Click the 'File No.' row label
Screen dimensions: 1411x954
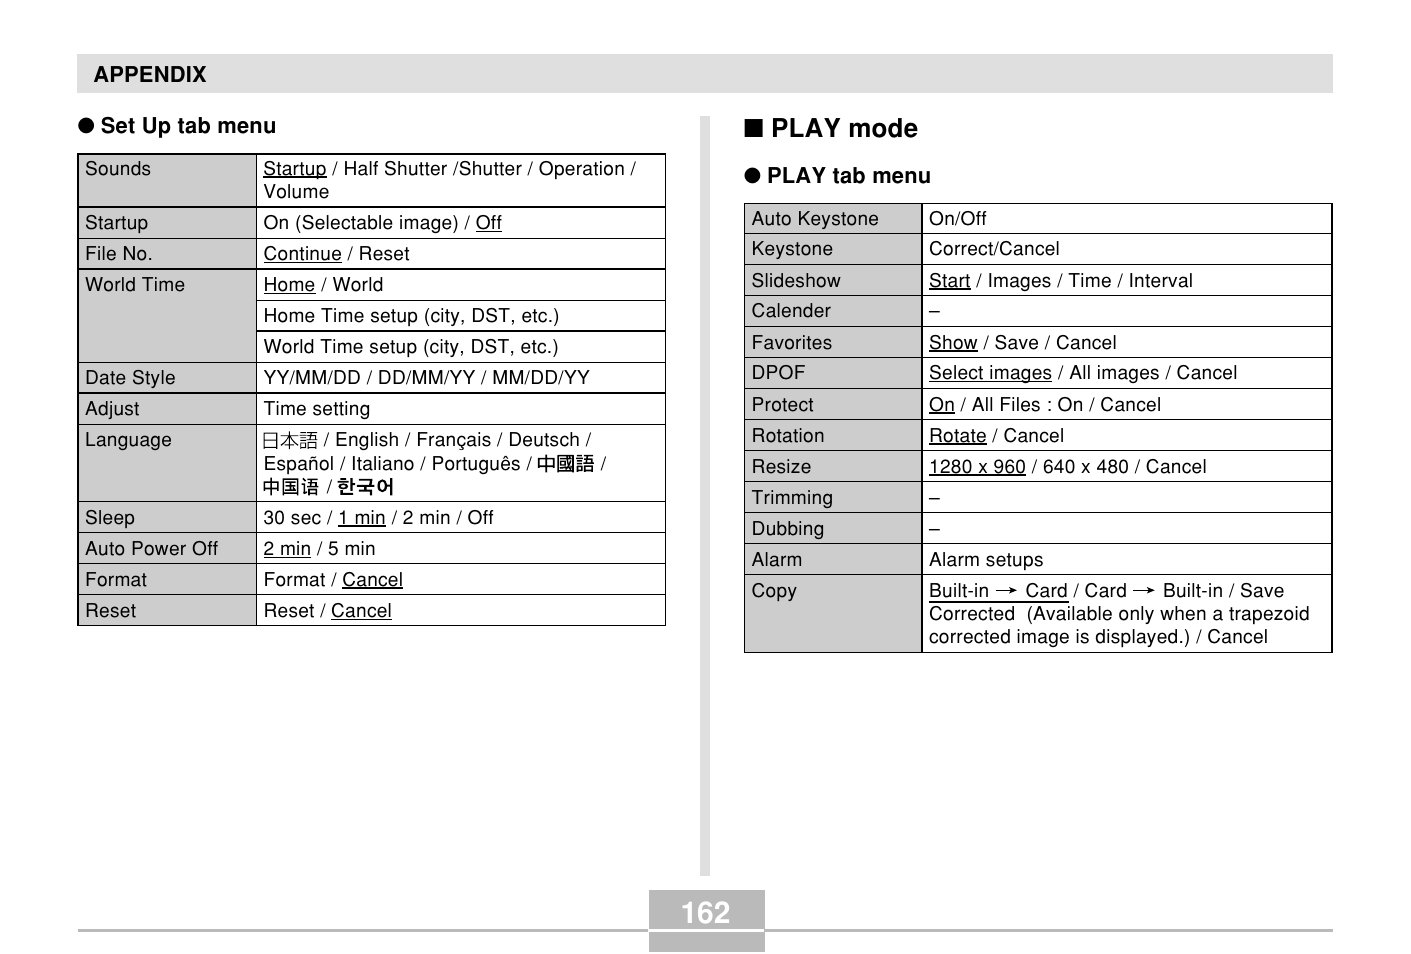[119, 254]
